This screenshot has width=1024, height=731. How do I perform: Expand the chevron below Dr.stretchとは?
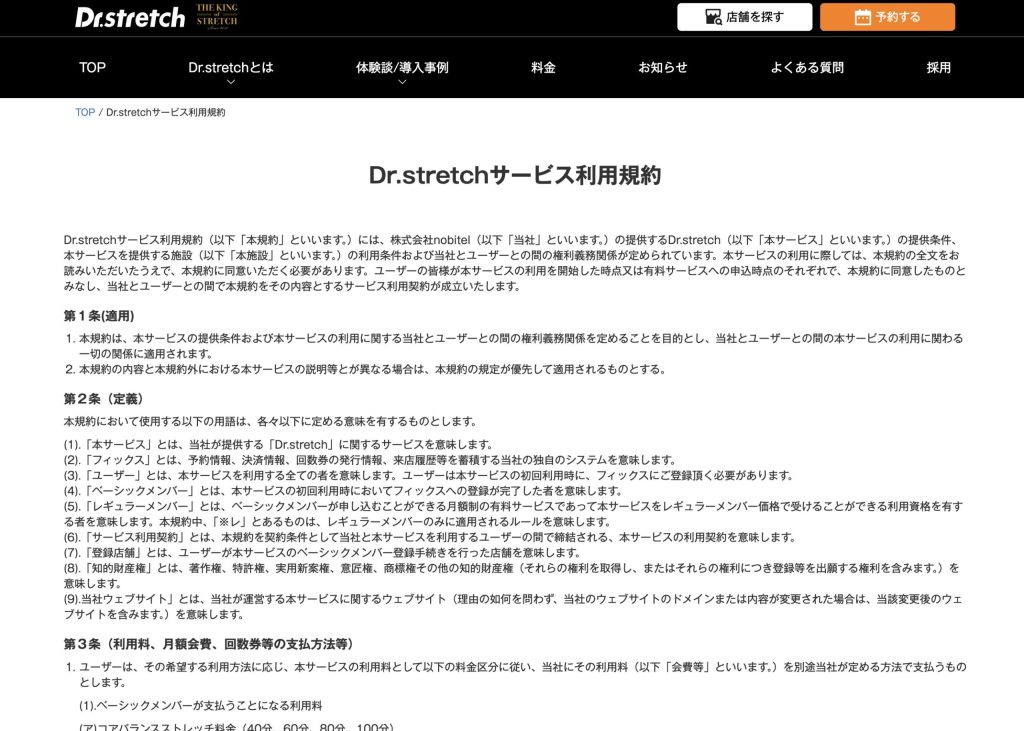coord(230,83)
